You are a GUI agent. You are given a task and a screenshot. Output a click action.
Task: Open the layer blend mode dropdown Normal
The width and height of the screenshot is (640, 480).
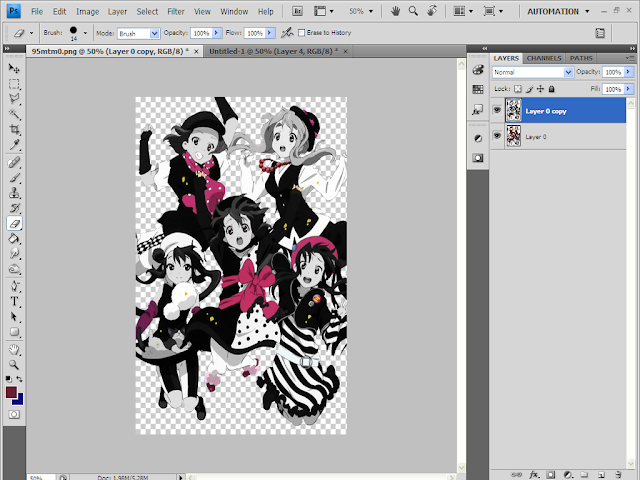coord(532,72)
